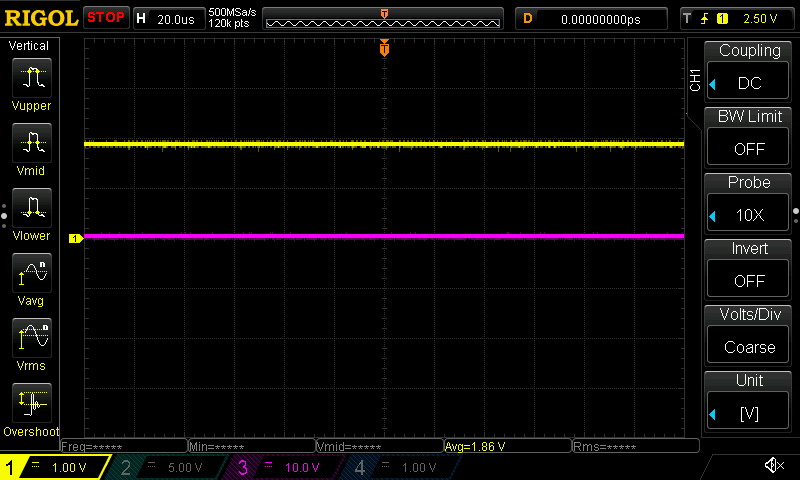Click the 2.50 V trigger level value
Image resolution: width=800 pixels, height=480 pixels.
(x=760, y=19)
